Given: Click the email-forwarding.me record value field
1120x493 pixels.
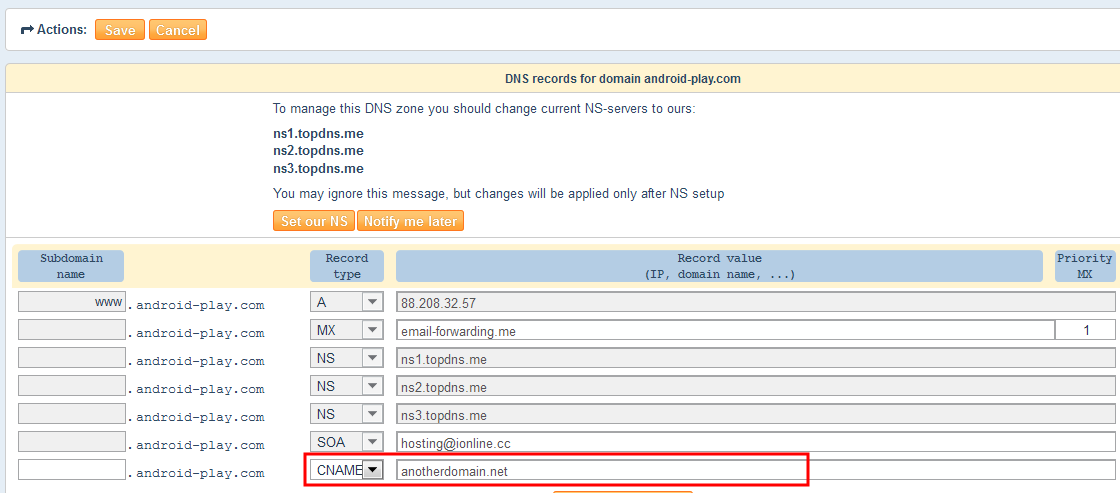Looking at the screenshot, I should pyautogui.click(x=725, y=330).
